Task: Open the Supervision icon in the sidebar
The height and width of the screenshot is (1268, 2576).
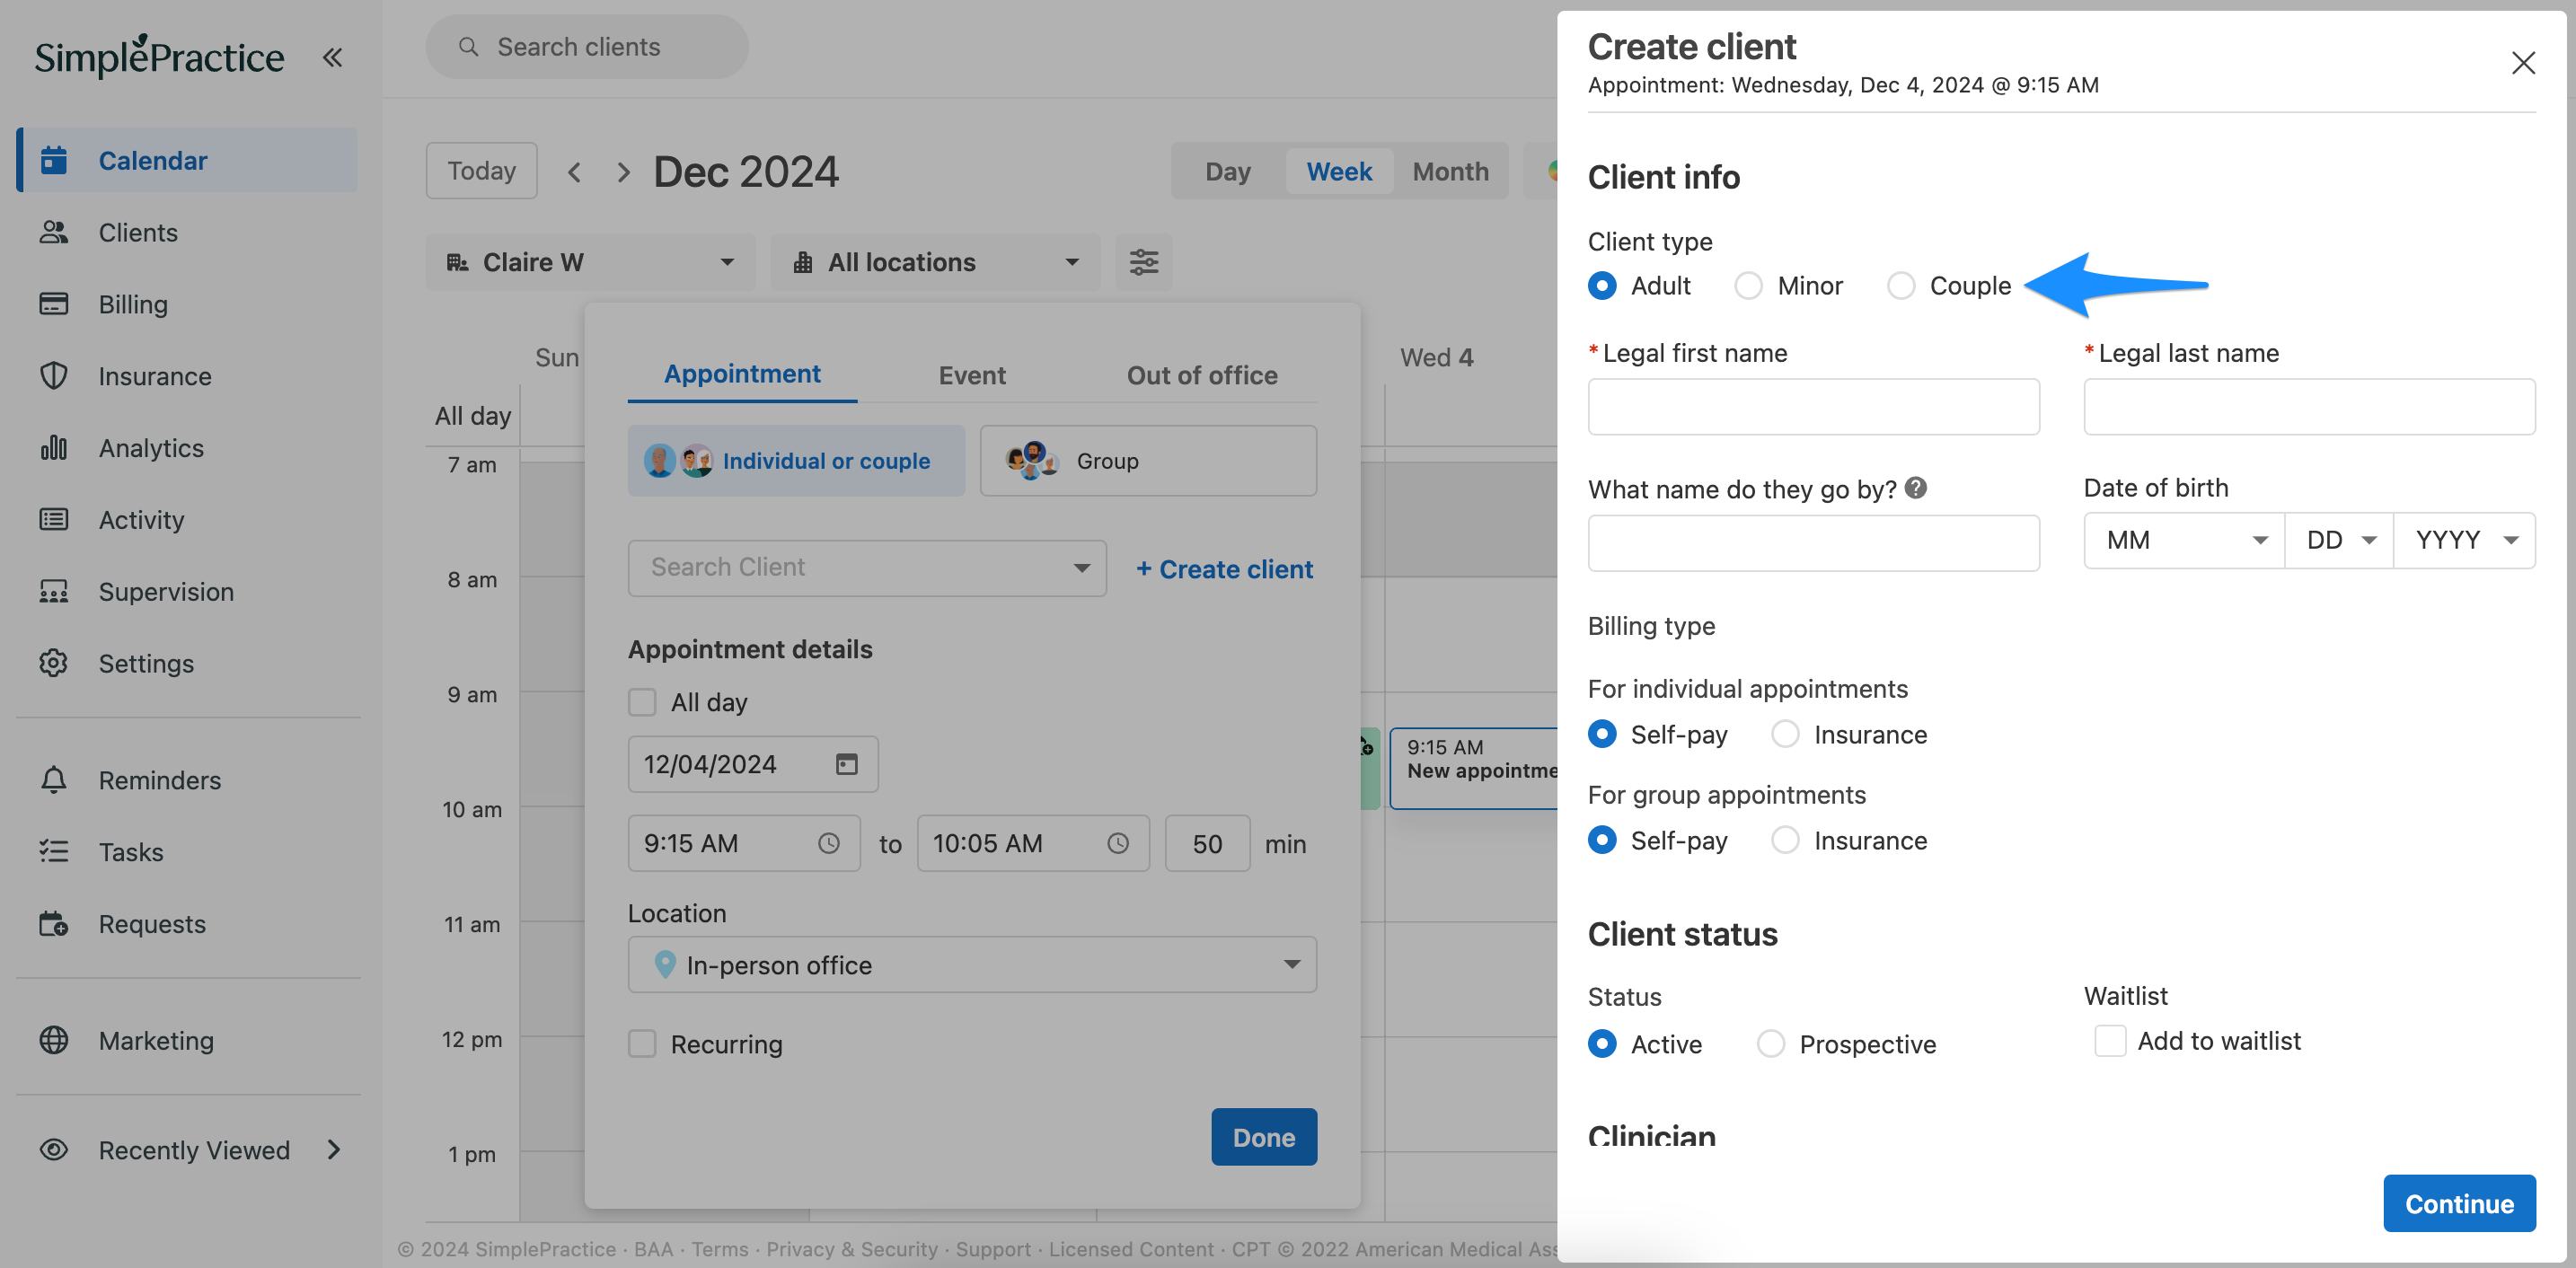Action: click(x=54, y=592)
